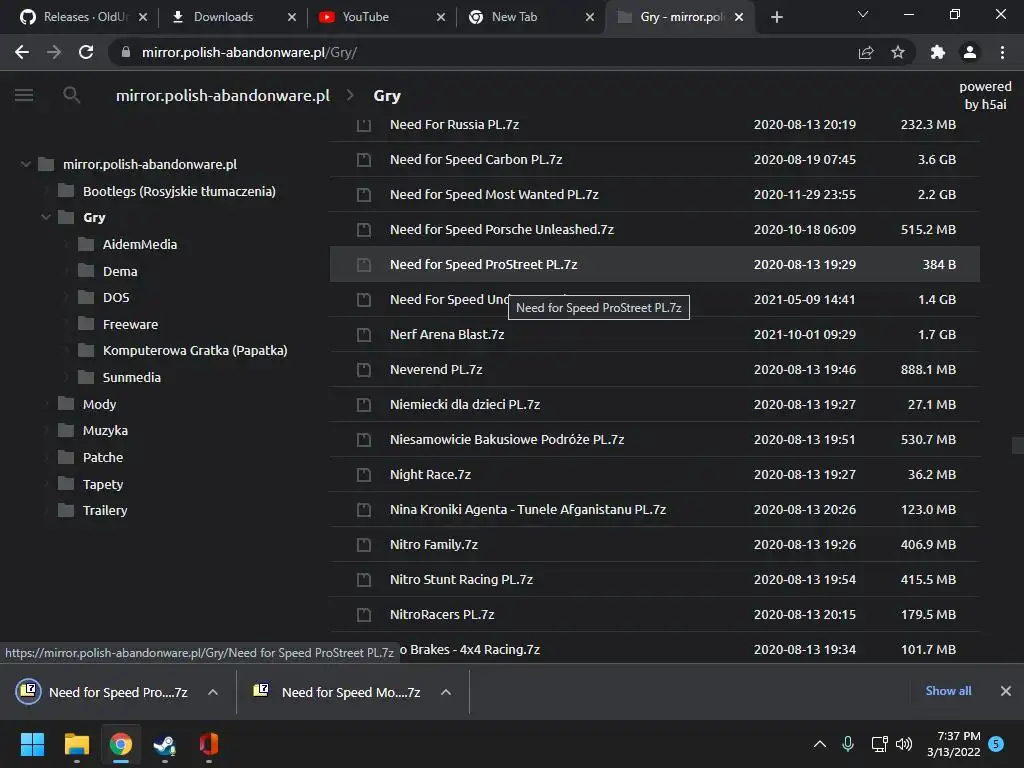
Task: Open Need for Speed ProStreet PL.7z
Action: pos(483,264)
